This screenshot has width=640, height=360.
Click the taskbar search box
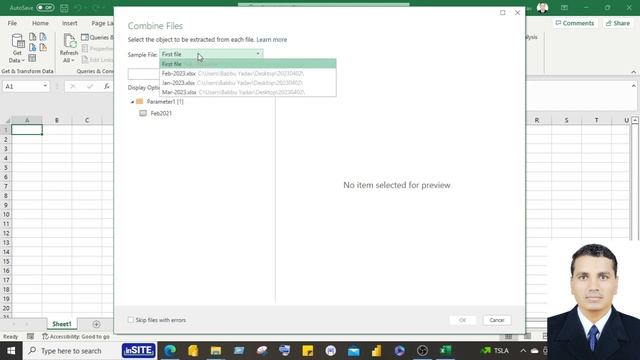pos(71,351)
